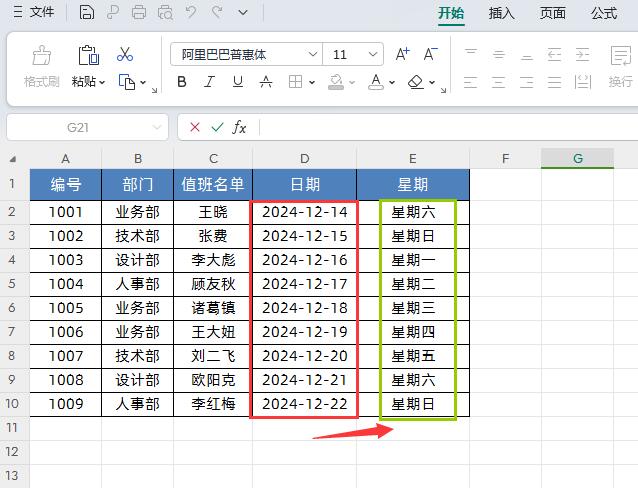638x488 pixels.
Task: Click the select-all corner triangle
Action: coord(13,159)
